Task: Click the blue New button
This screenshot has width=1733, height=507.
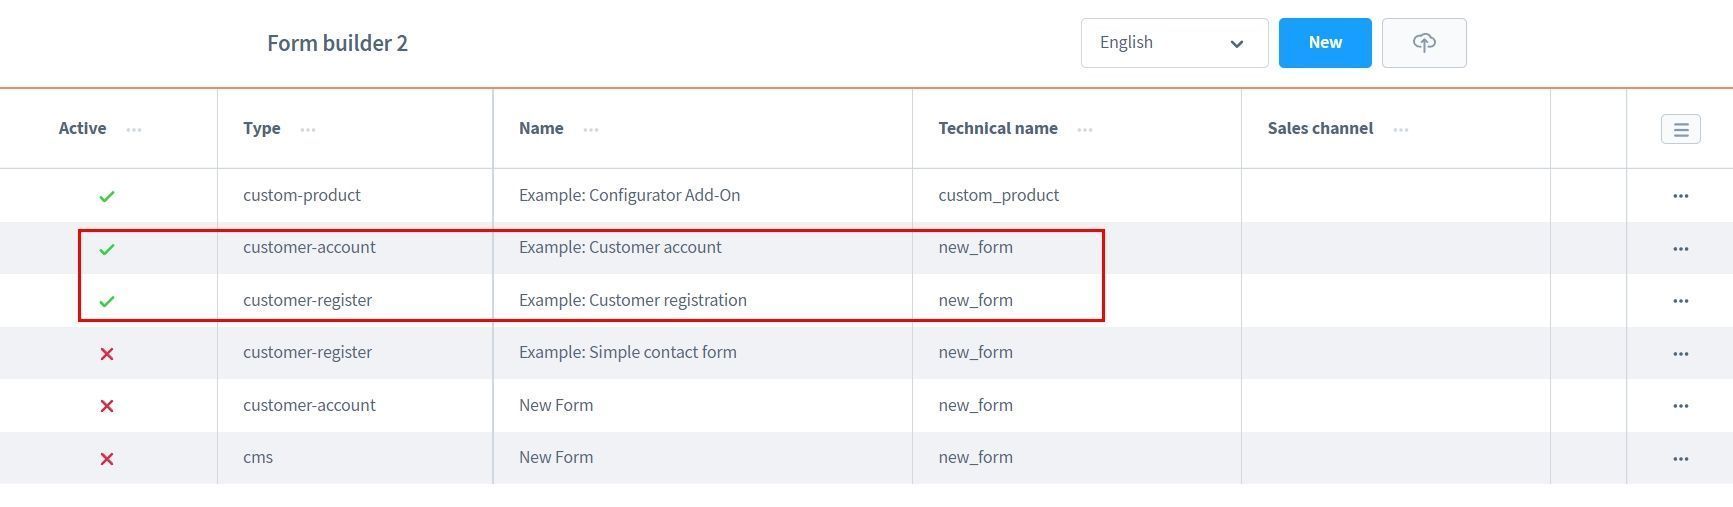Action: point(1324,43)
